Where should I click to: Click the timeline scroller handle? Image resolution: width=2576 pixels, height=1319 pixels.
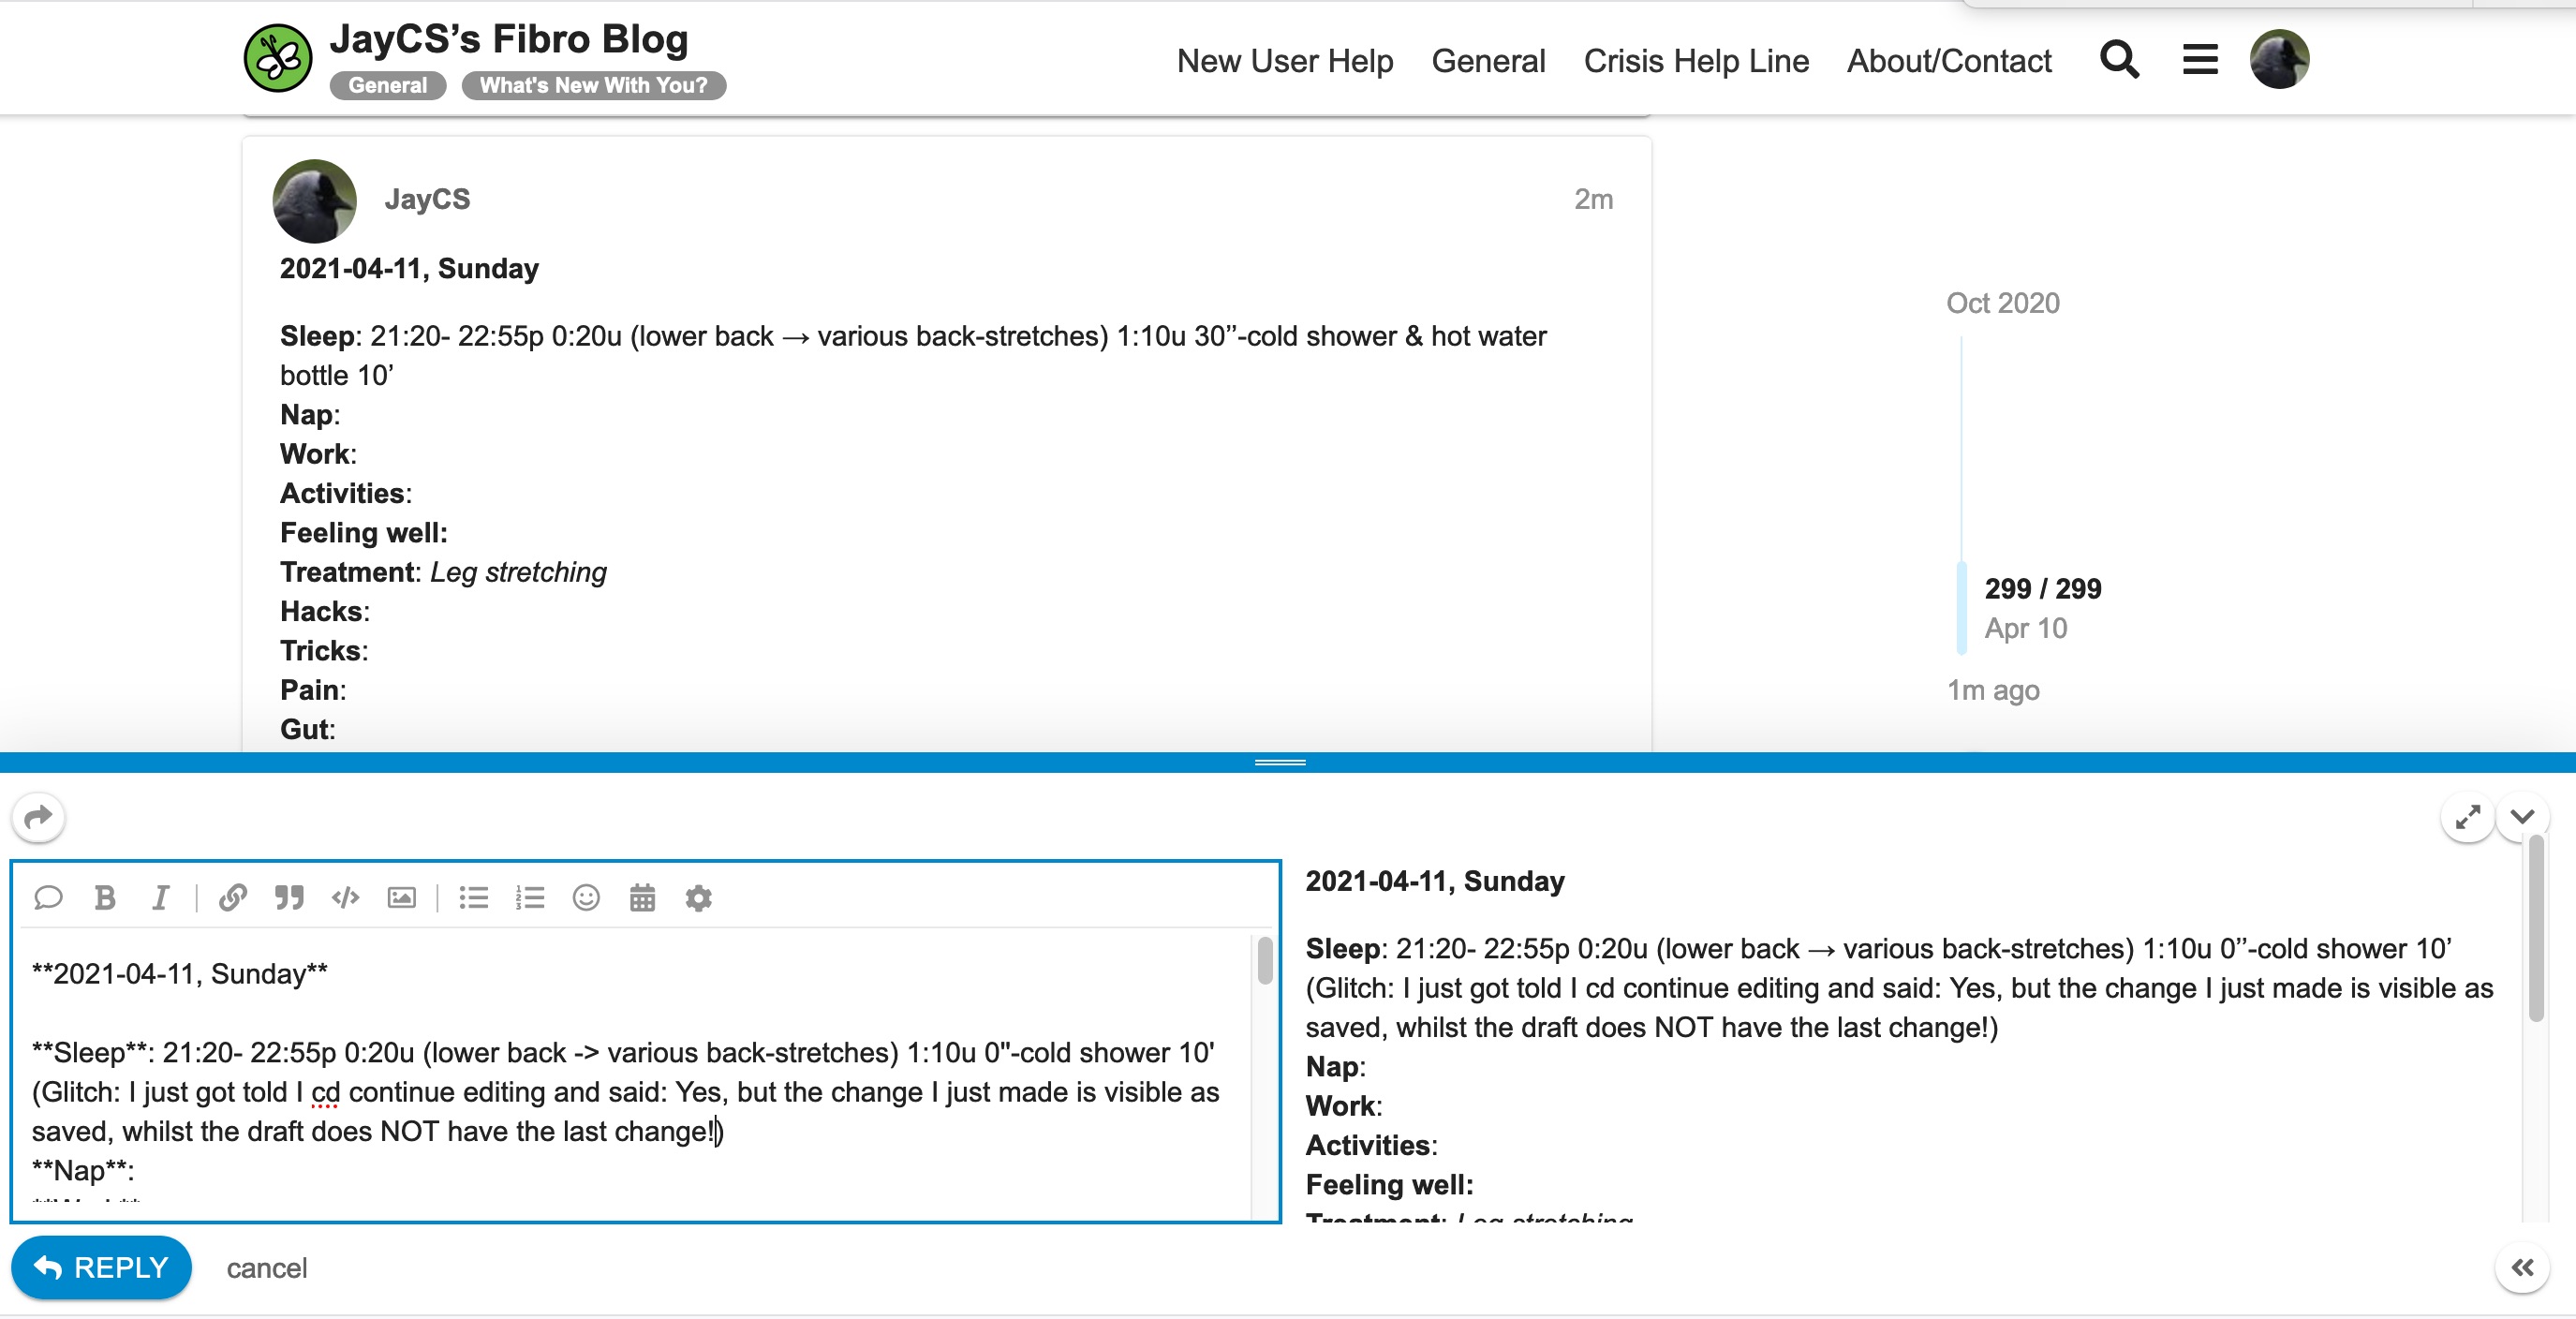pyautogui.click(x=1961, y=609)
